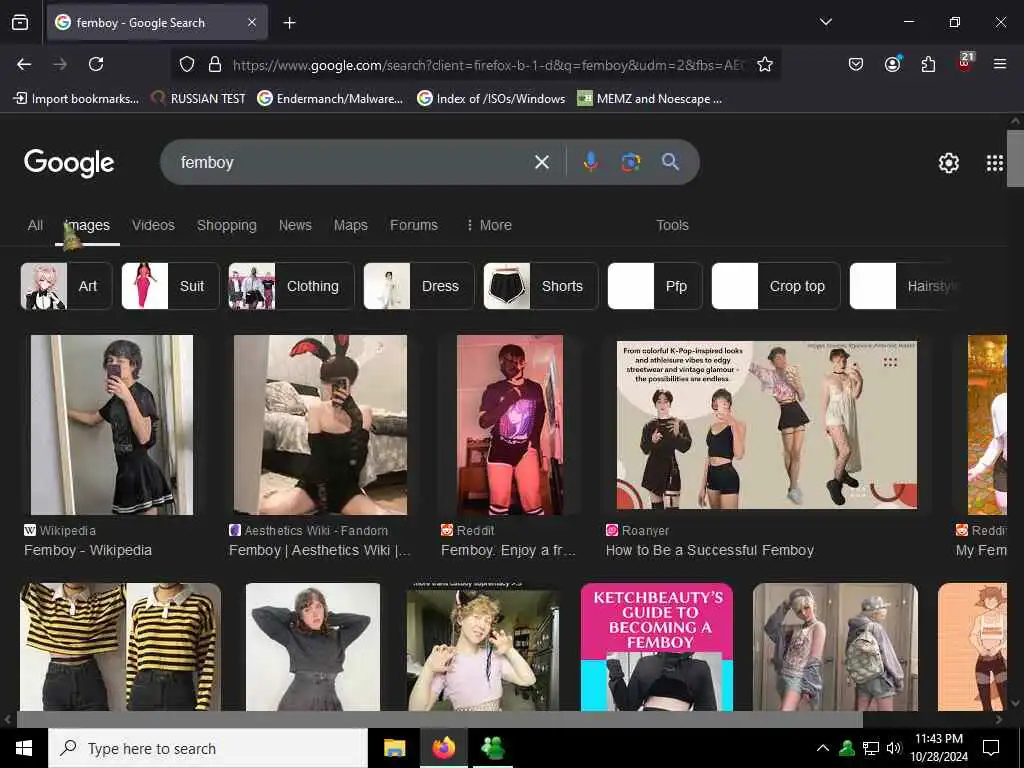The image size is (1024, 768).
Task: Open the Ketchbeauty's Guide image result
Action: (656, 647)
